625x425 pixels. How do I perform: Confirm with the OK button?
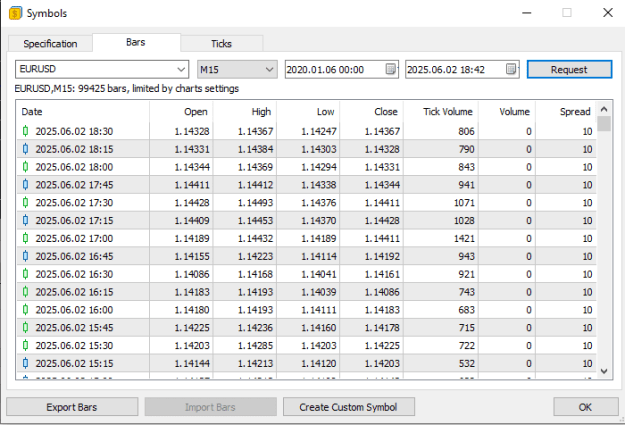coord(585,407)
